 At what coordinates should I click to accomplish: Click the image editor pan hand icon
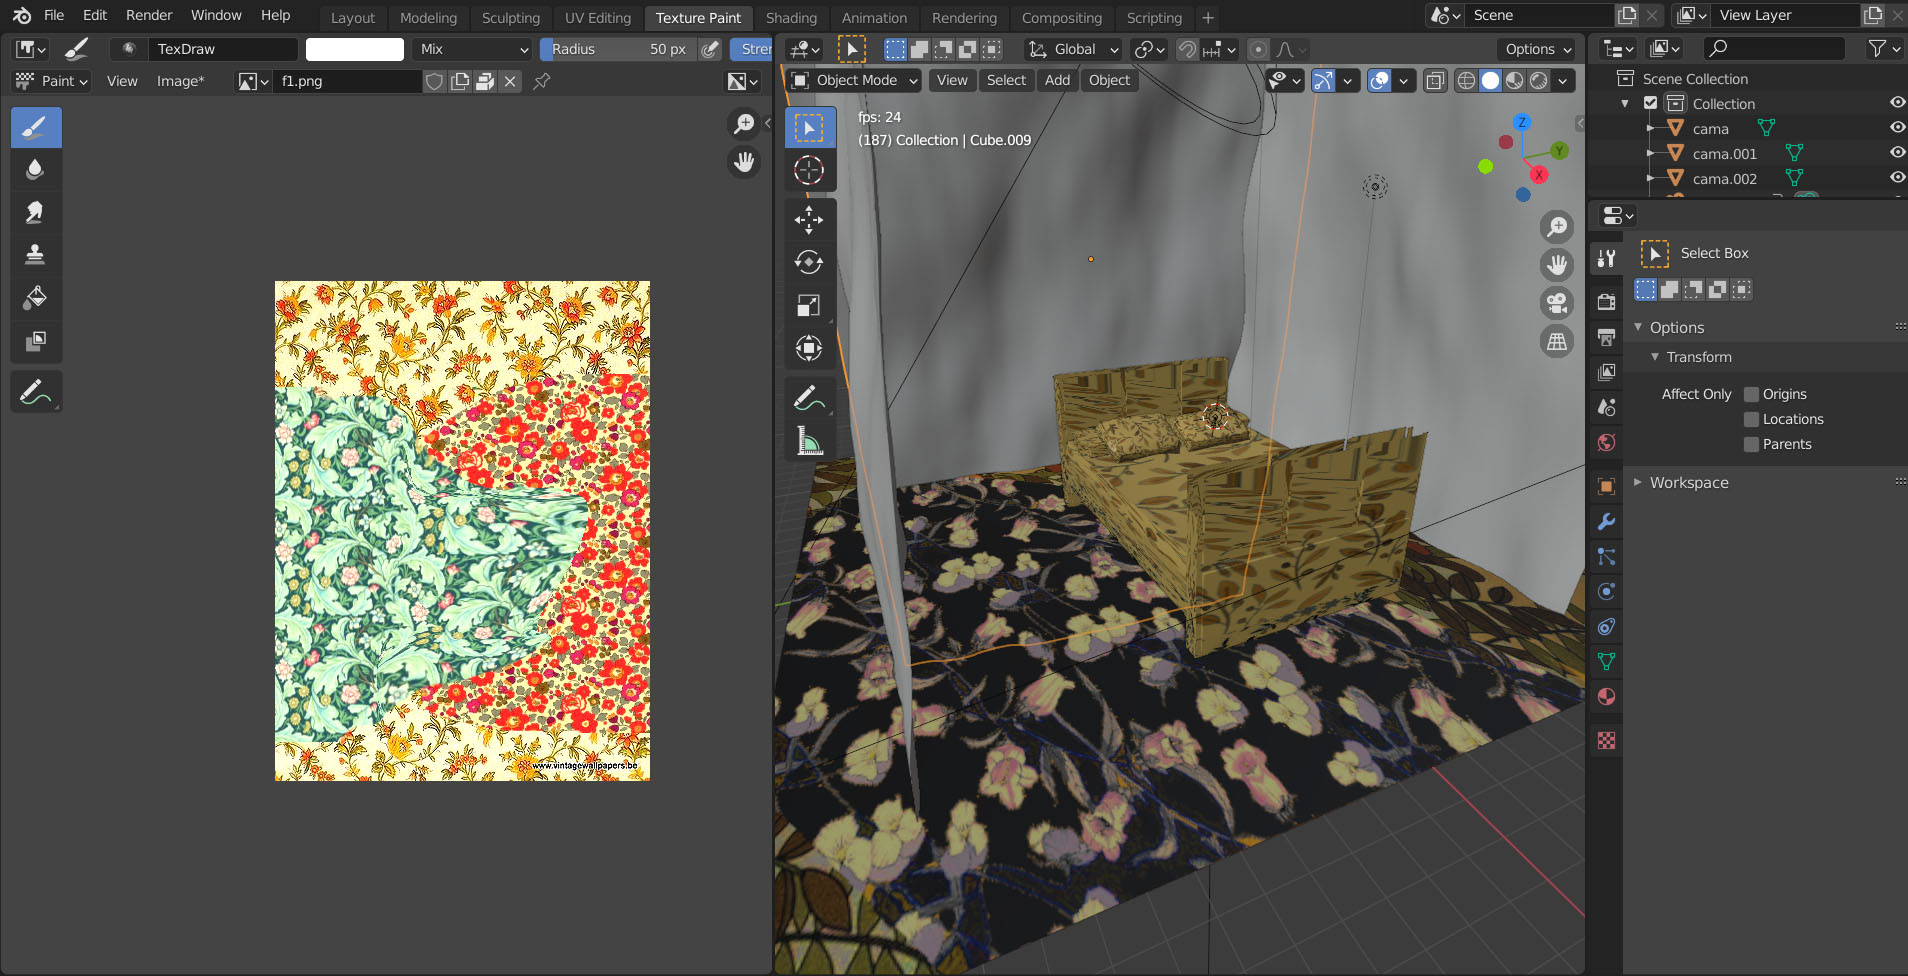pyautogui.click(x=744, y=162)
